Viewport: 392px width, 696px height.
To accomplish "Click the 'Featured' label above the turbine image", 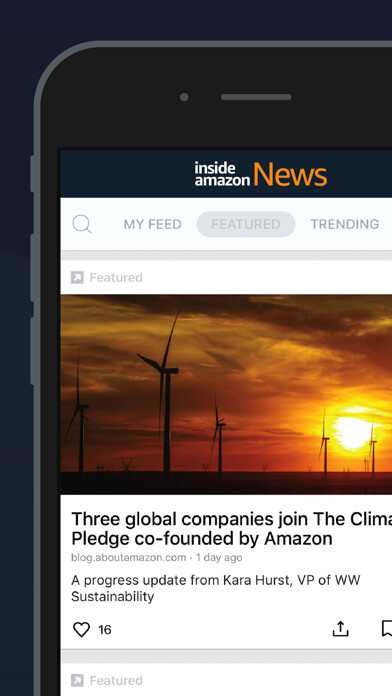I will (x=116, y=278).
